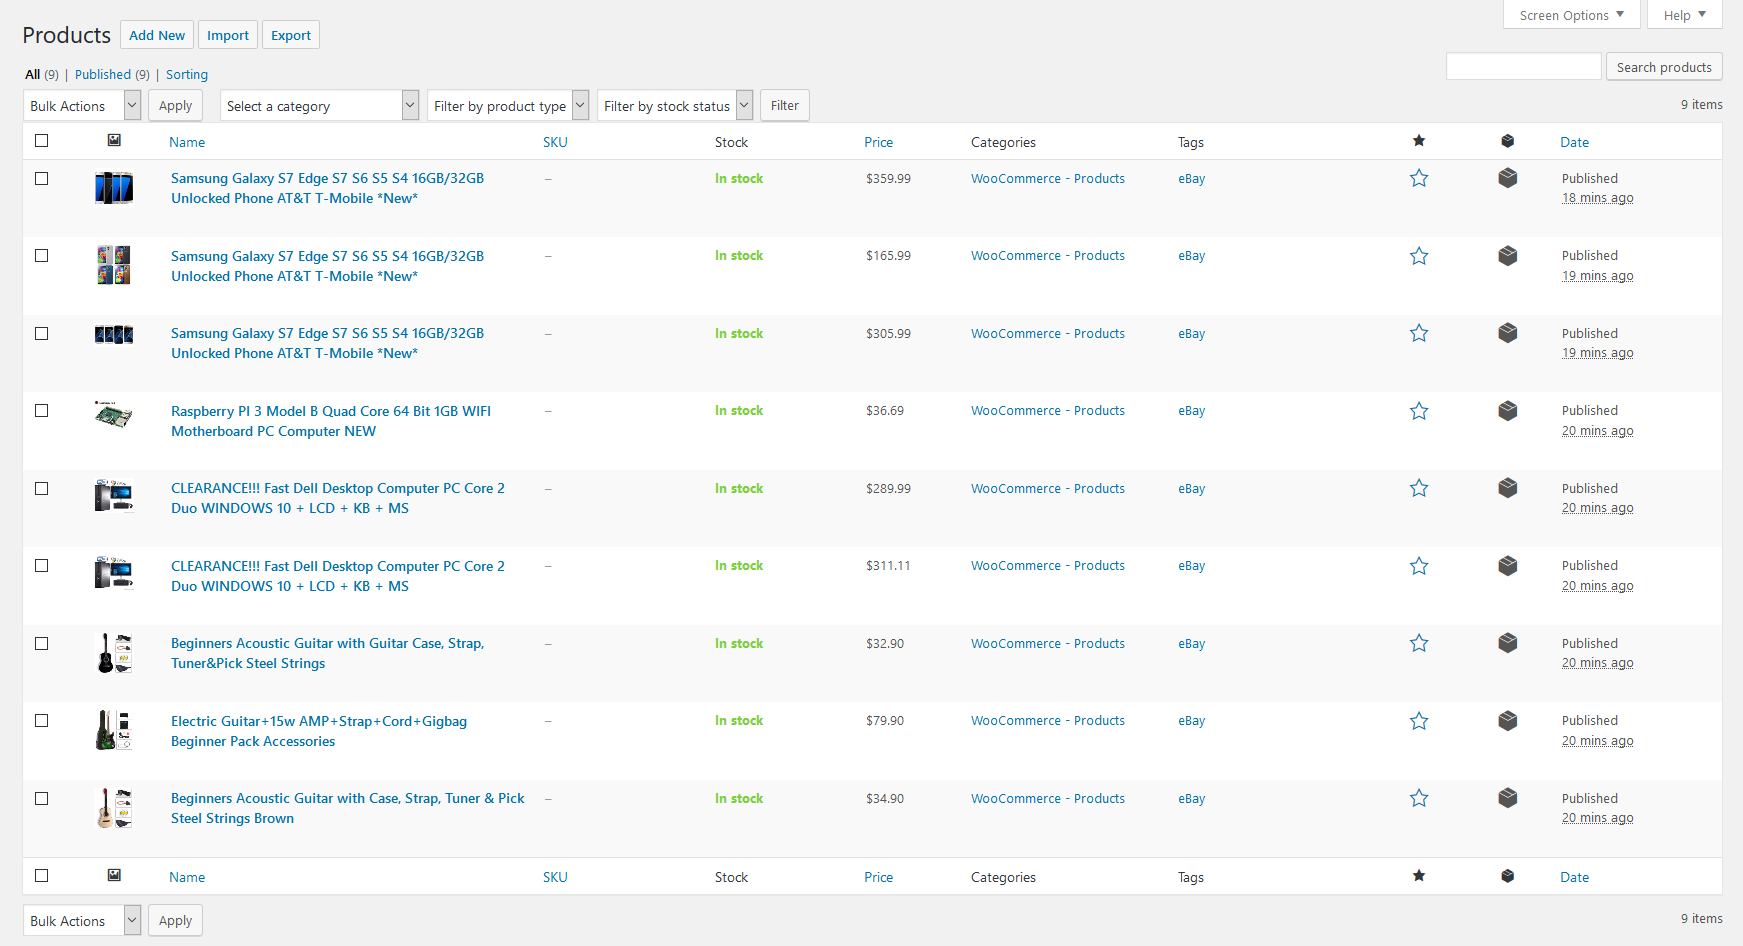The image size is (1743, 946).
Task: Click WooCommerce - Products category for Electric Guitar
Action: [1048, 721]
